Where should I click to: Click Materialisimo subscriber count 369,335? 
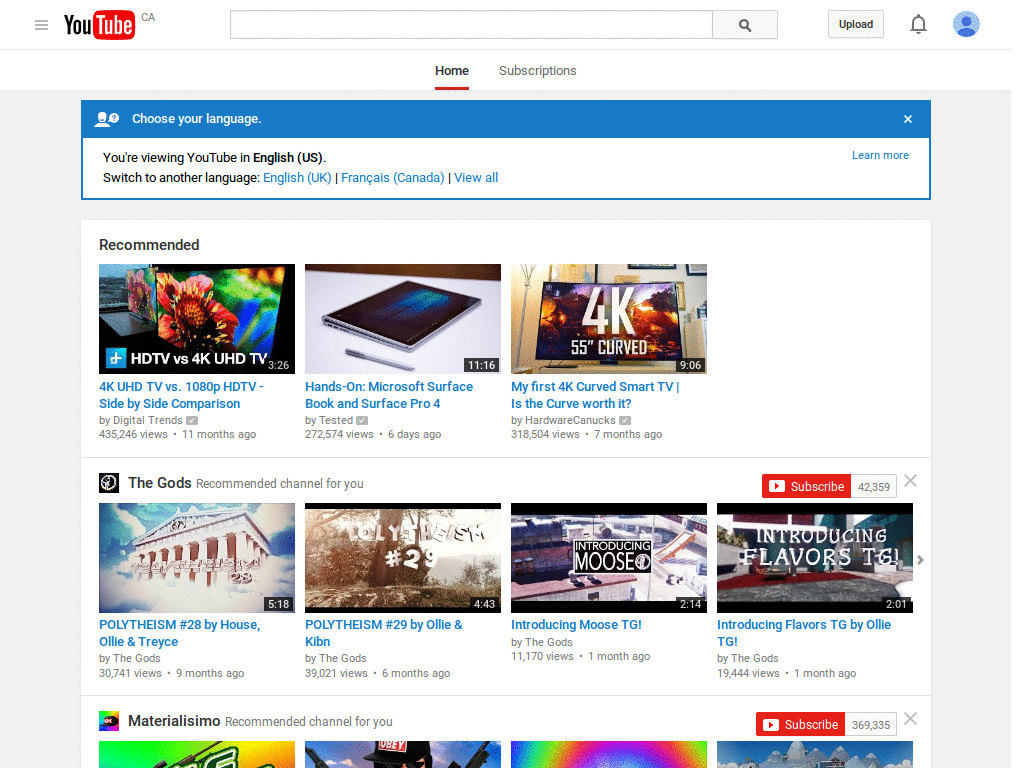pyautogui.click(x=871, y=725)
